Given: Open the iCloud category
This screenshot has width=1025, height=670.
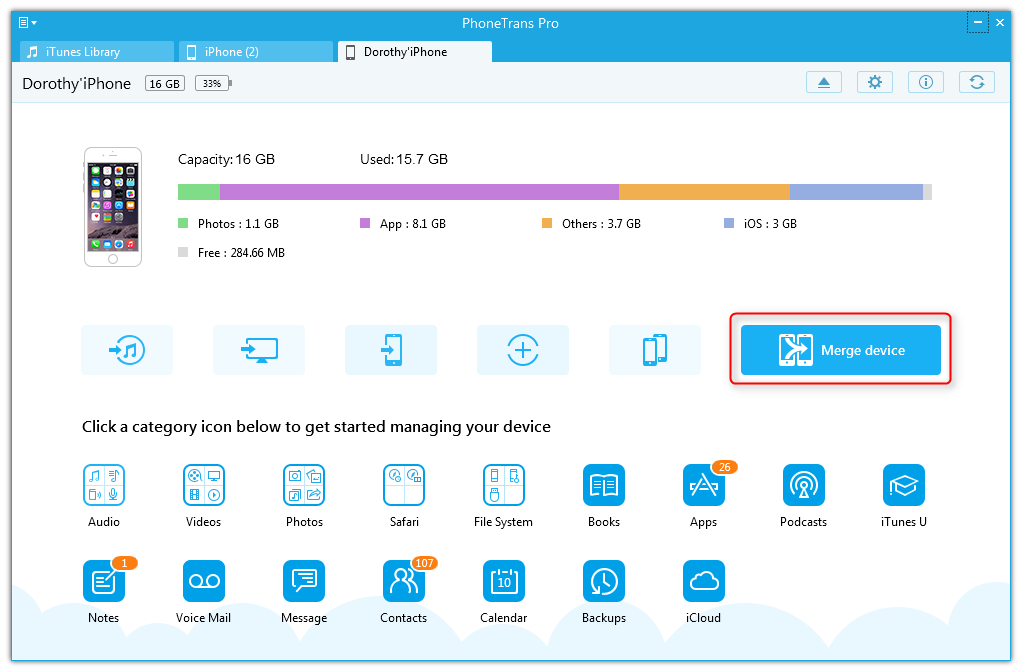Looking at the screenshot, I should point(704,581).
